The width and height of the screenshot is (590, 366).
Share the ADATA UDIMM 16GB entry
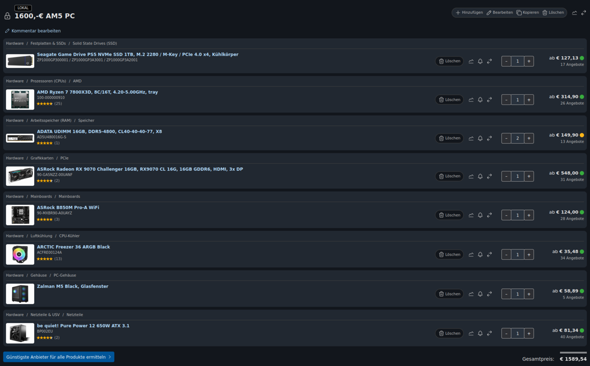pyautogui.click(x=471, y=138)
